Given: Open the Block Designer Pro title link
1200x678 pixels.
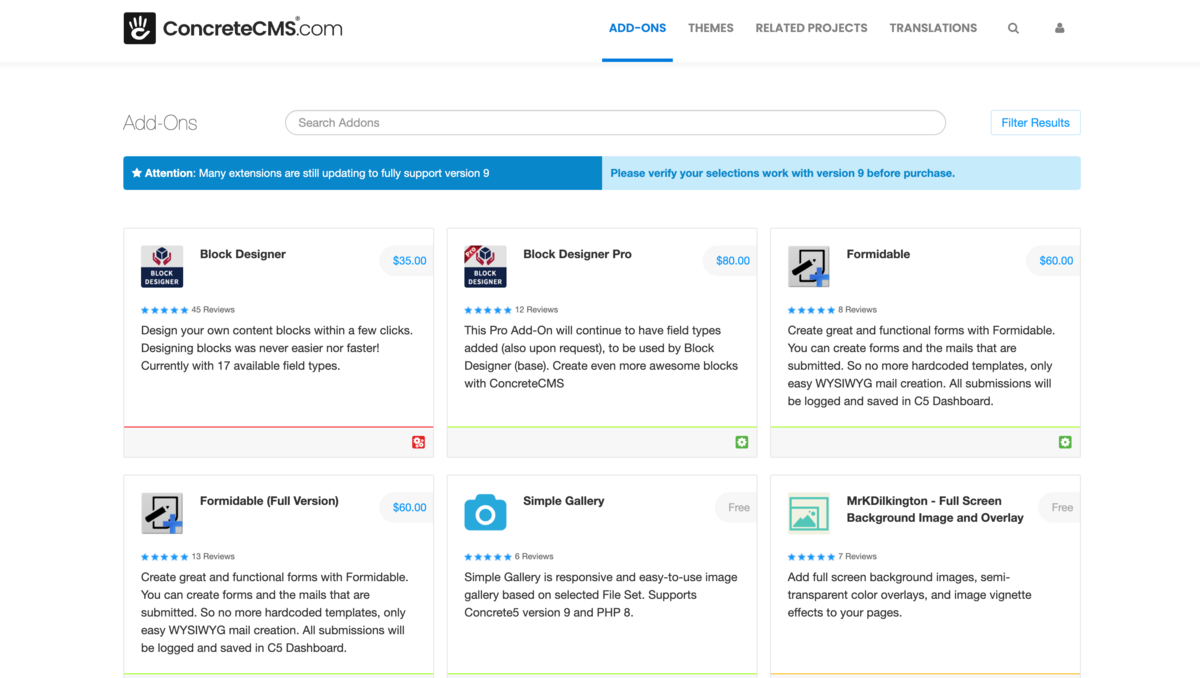Looking at the screenshot, I should click(x=577, y=254).
